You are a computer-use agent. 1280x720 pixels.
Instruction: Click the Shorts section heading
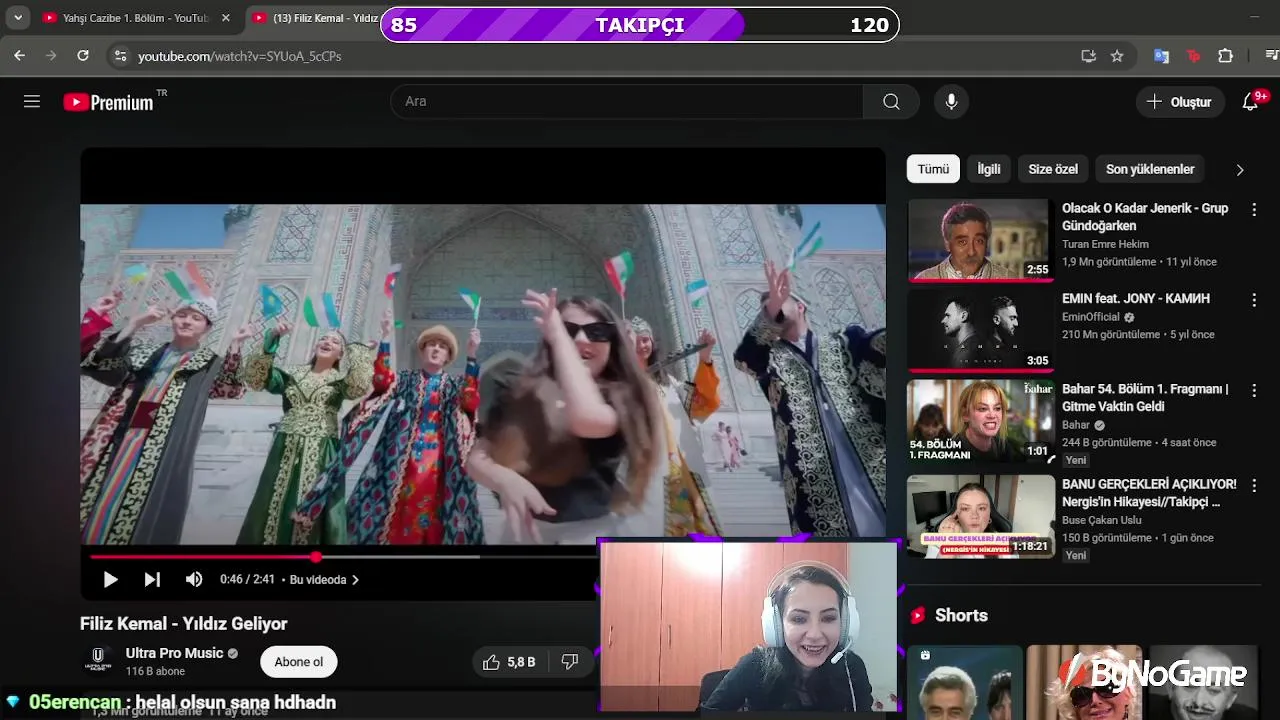[x=961, y=615]
